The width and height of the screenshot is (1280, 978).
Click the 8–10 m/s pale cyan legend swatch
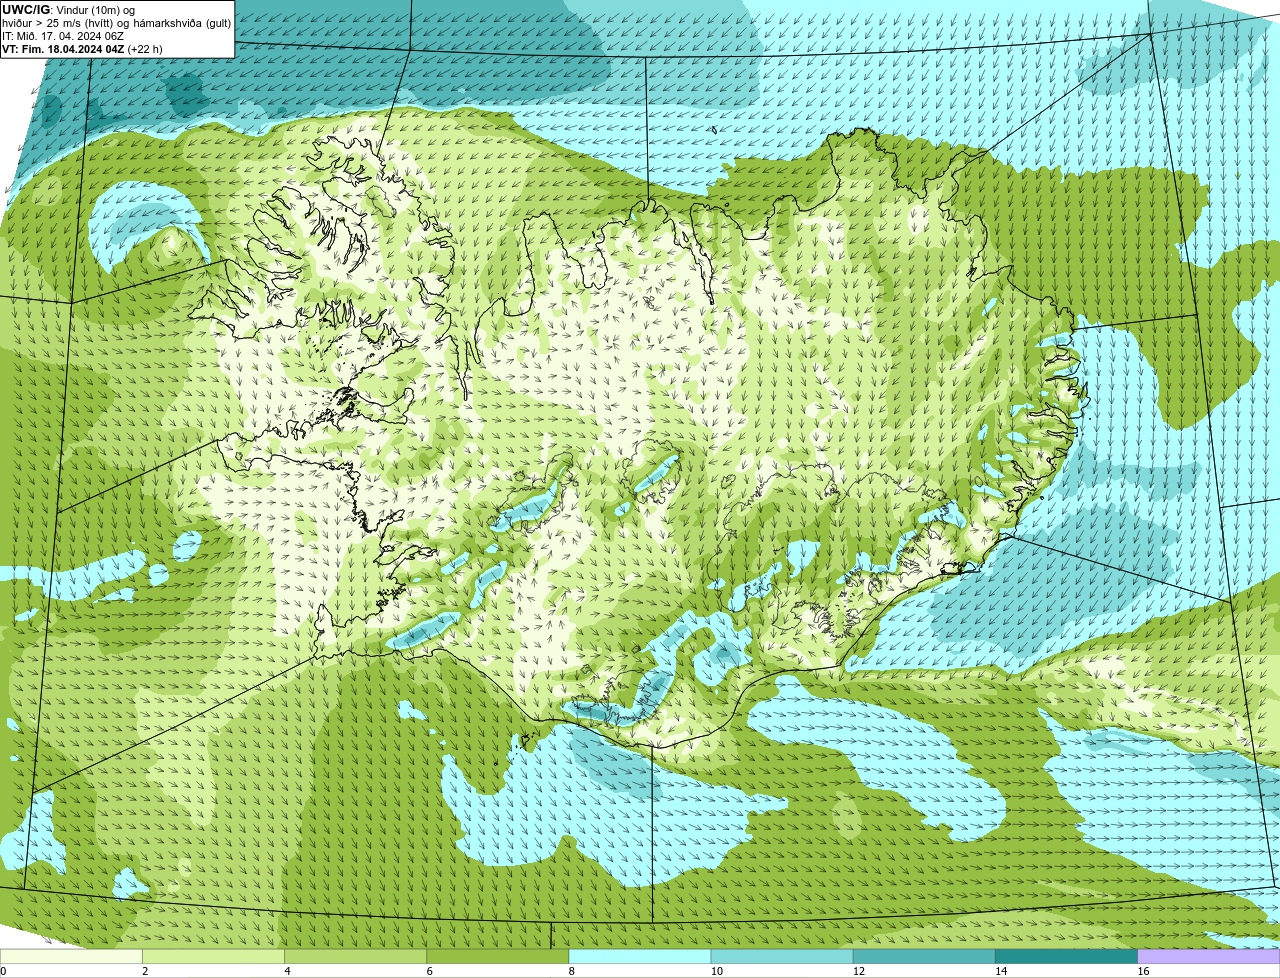click(x=640, y=957)
